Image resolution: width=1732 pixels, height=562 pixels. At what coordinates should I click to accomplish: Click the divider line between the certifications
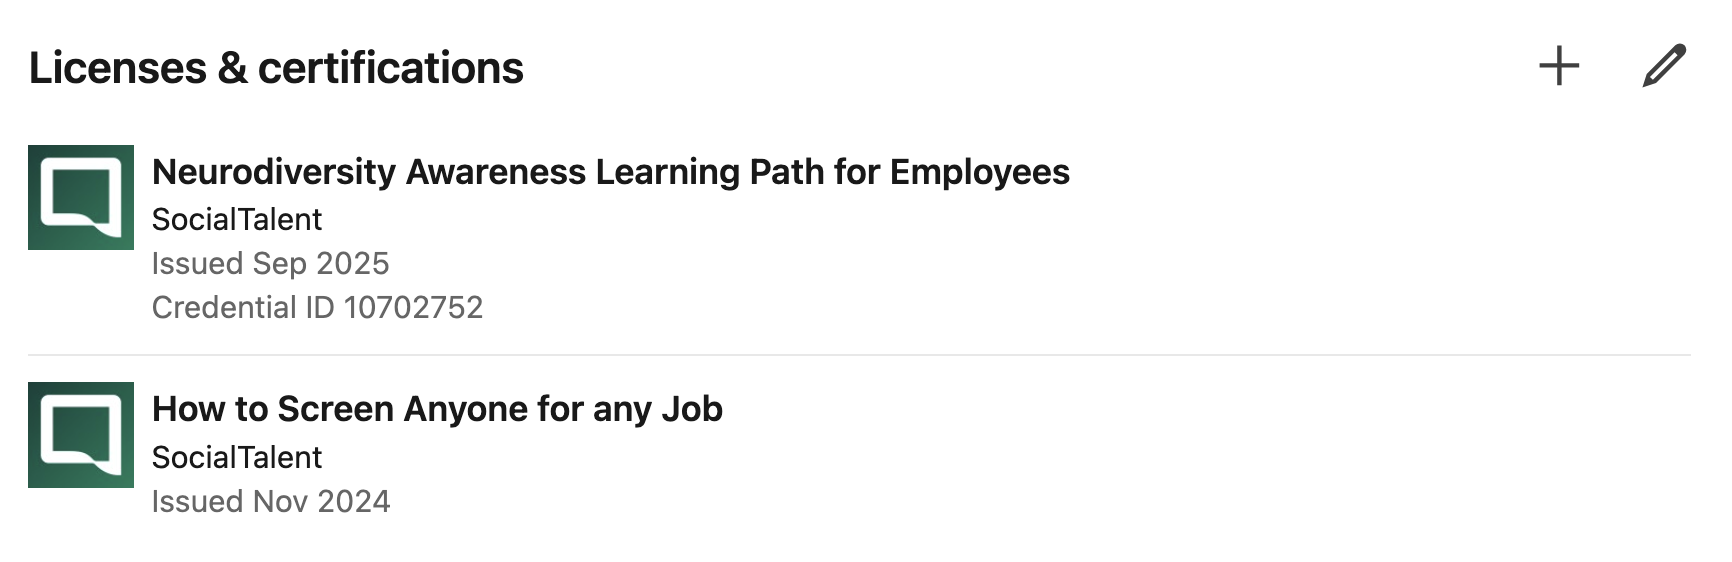(858, 354)
